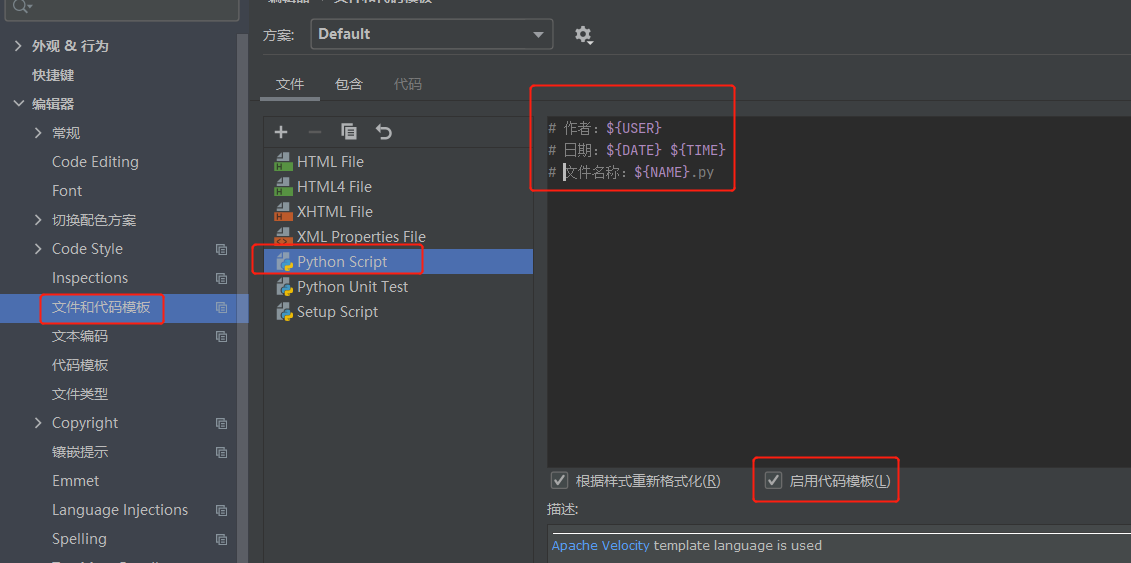
Task: Open the 方案 Default dropdown
Action: click(x=431, y=34)
